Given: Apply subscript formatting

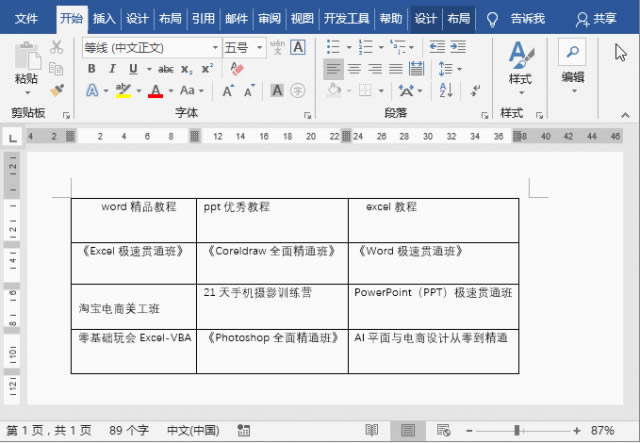Looking at the screenshot, I should click(187, 69).
